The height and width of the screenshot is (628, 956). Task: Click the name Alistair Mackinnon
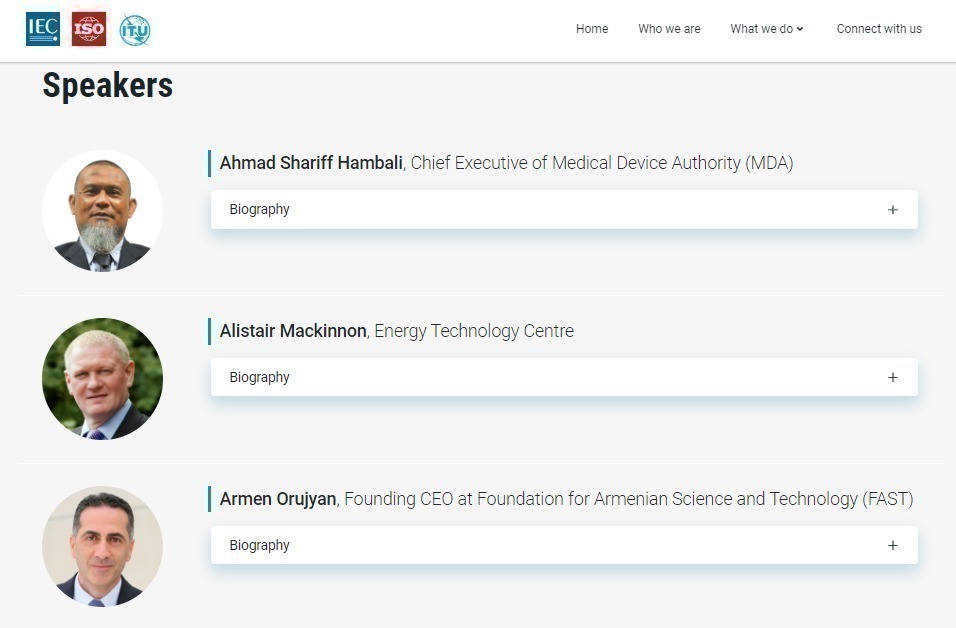(293, 331)
